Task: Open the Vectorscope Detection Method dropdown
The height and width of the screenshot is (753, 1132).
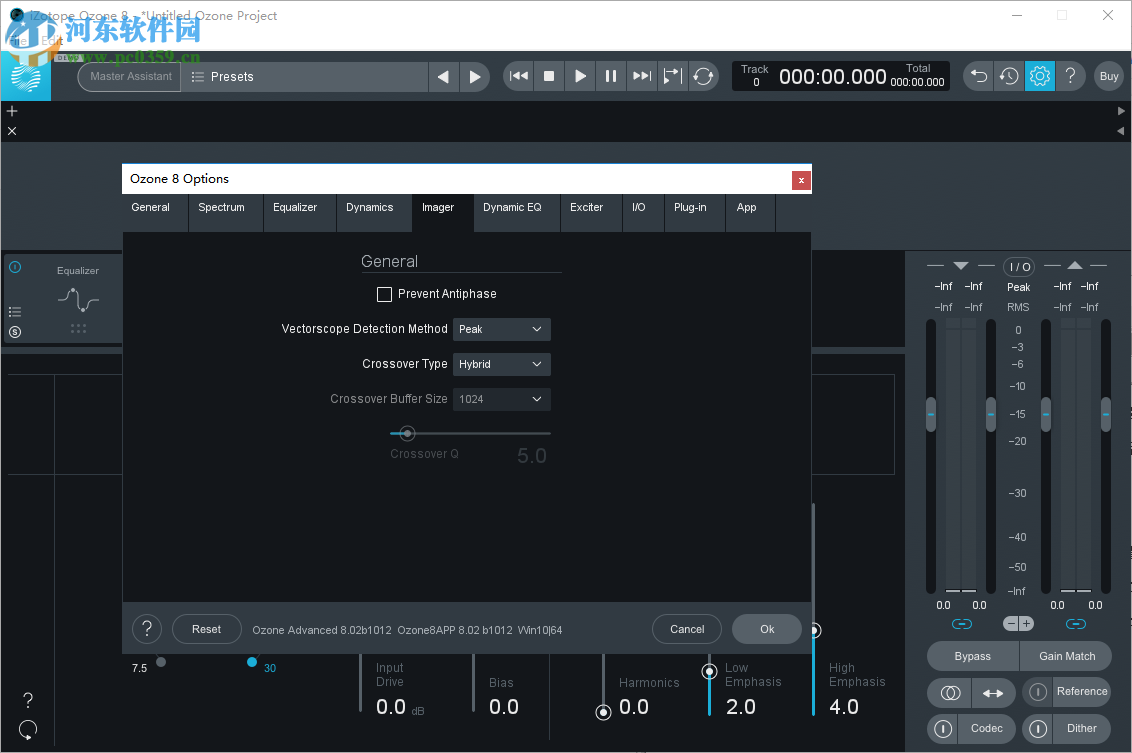Action: click(501, 329)
